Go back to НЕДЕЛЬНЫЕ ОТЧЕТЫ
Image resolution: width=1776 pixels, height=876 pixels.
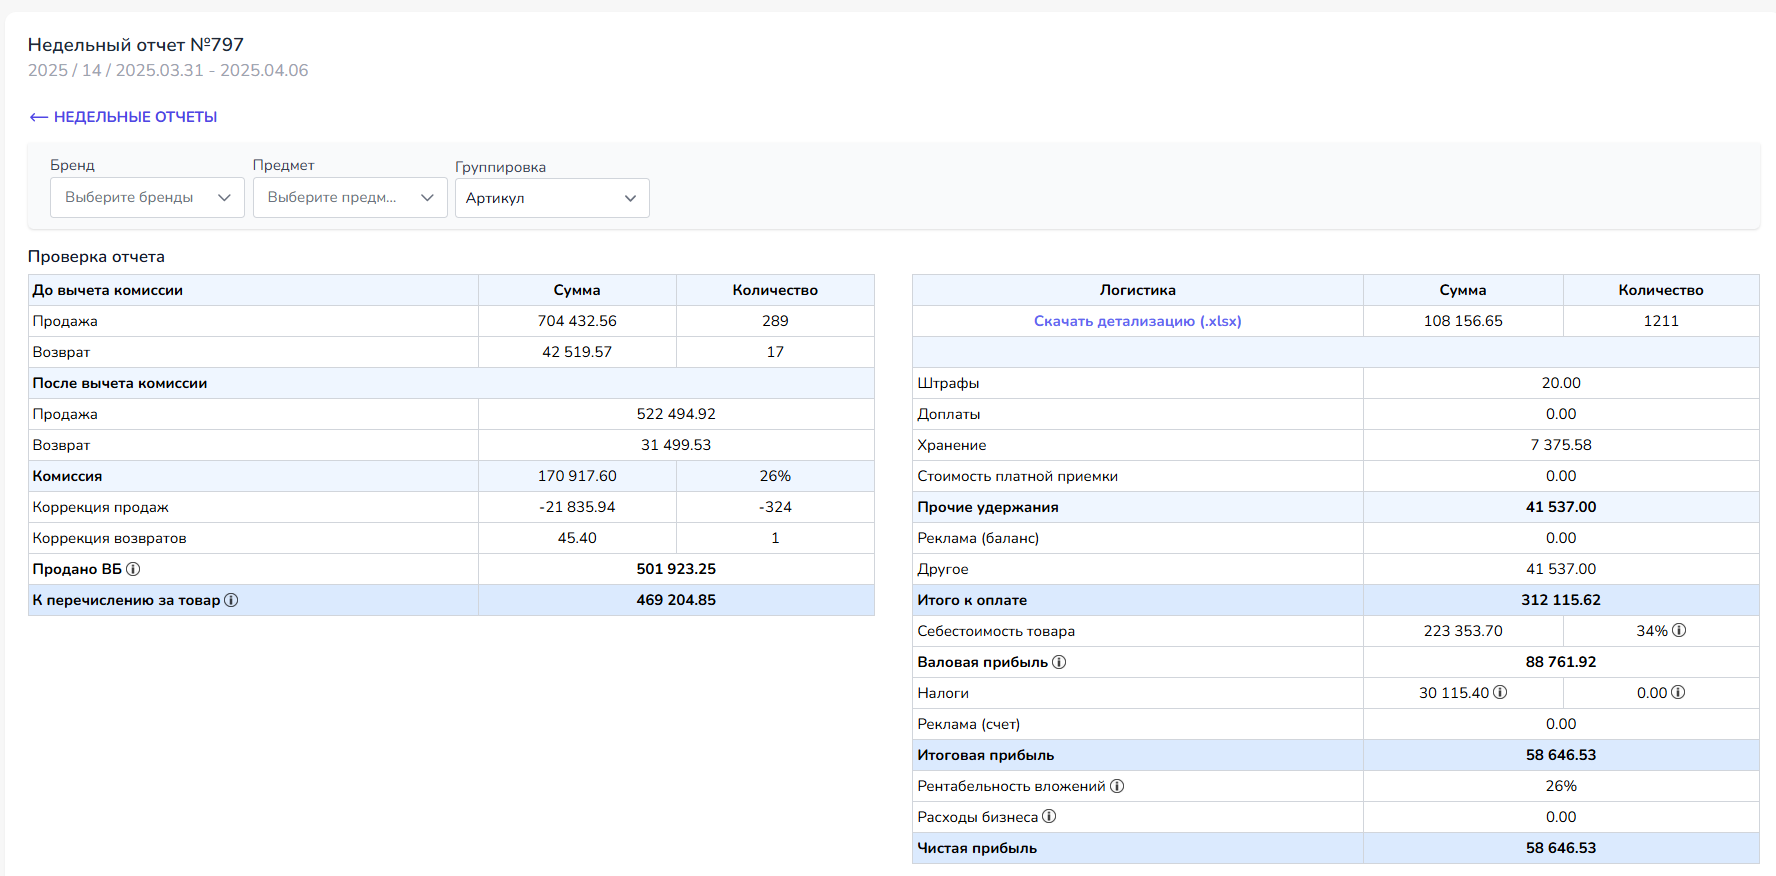point(124,117)
